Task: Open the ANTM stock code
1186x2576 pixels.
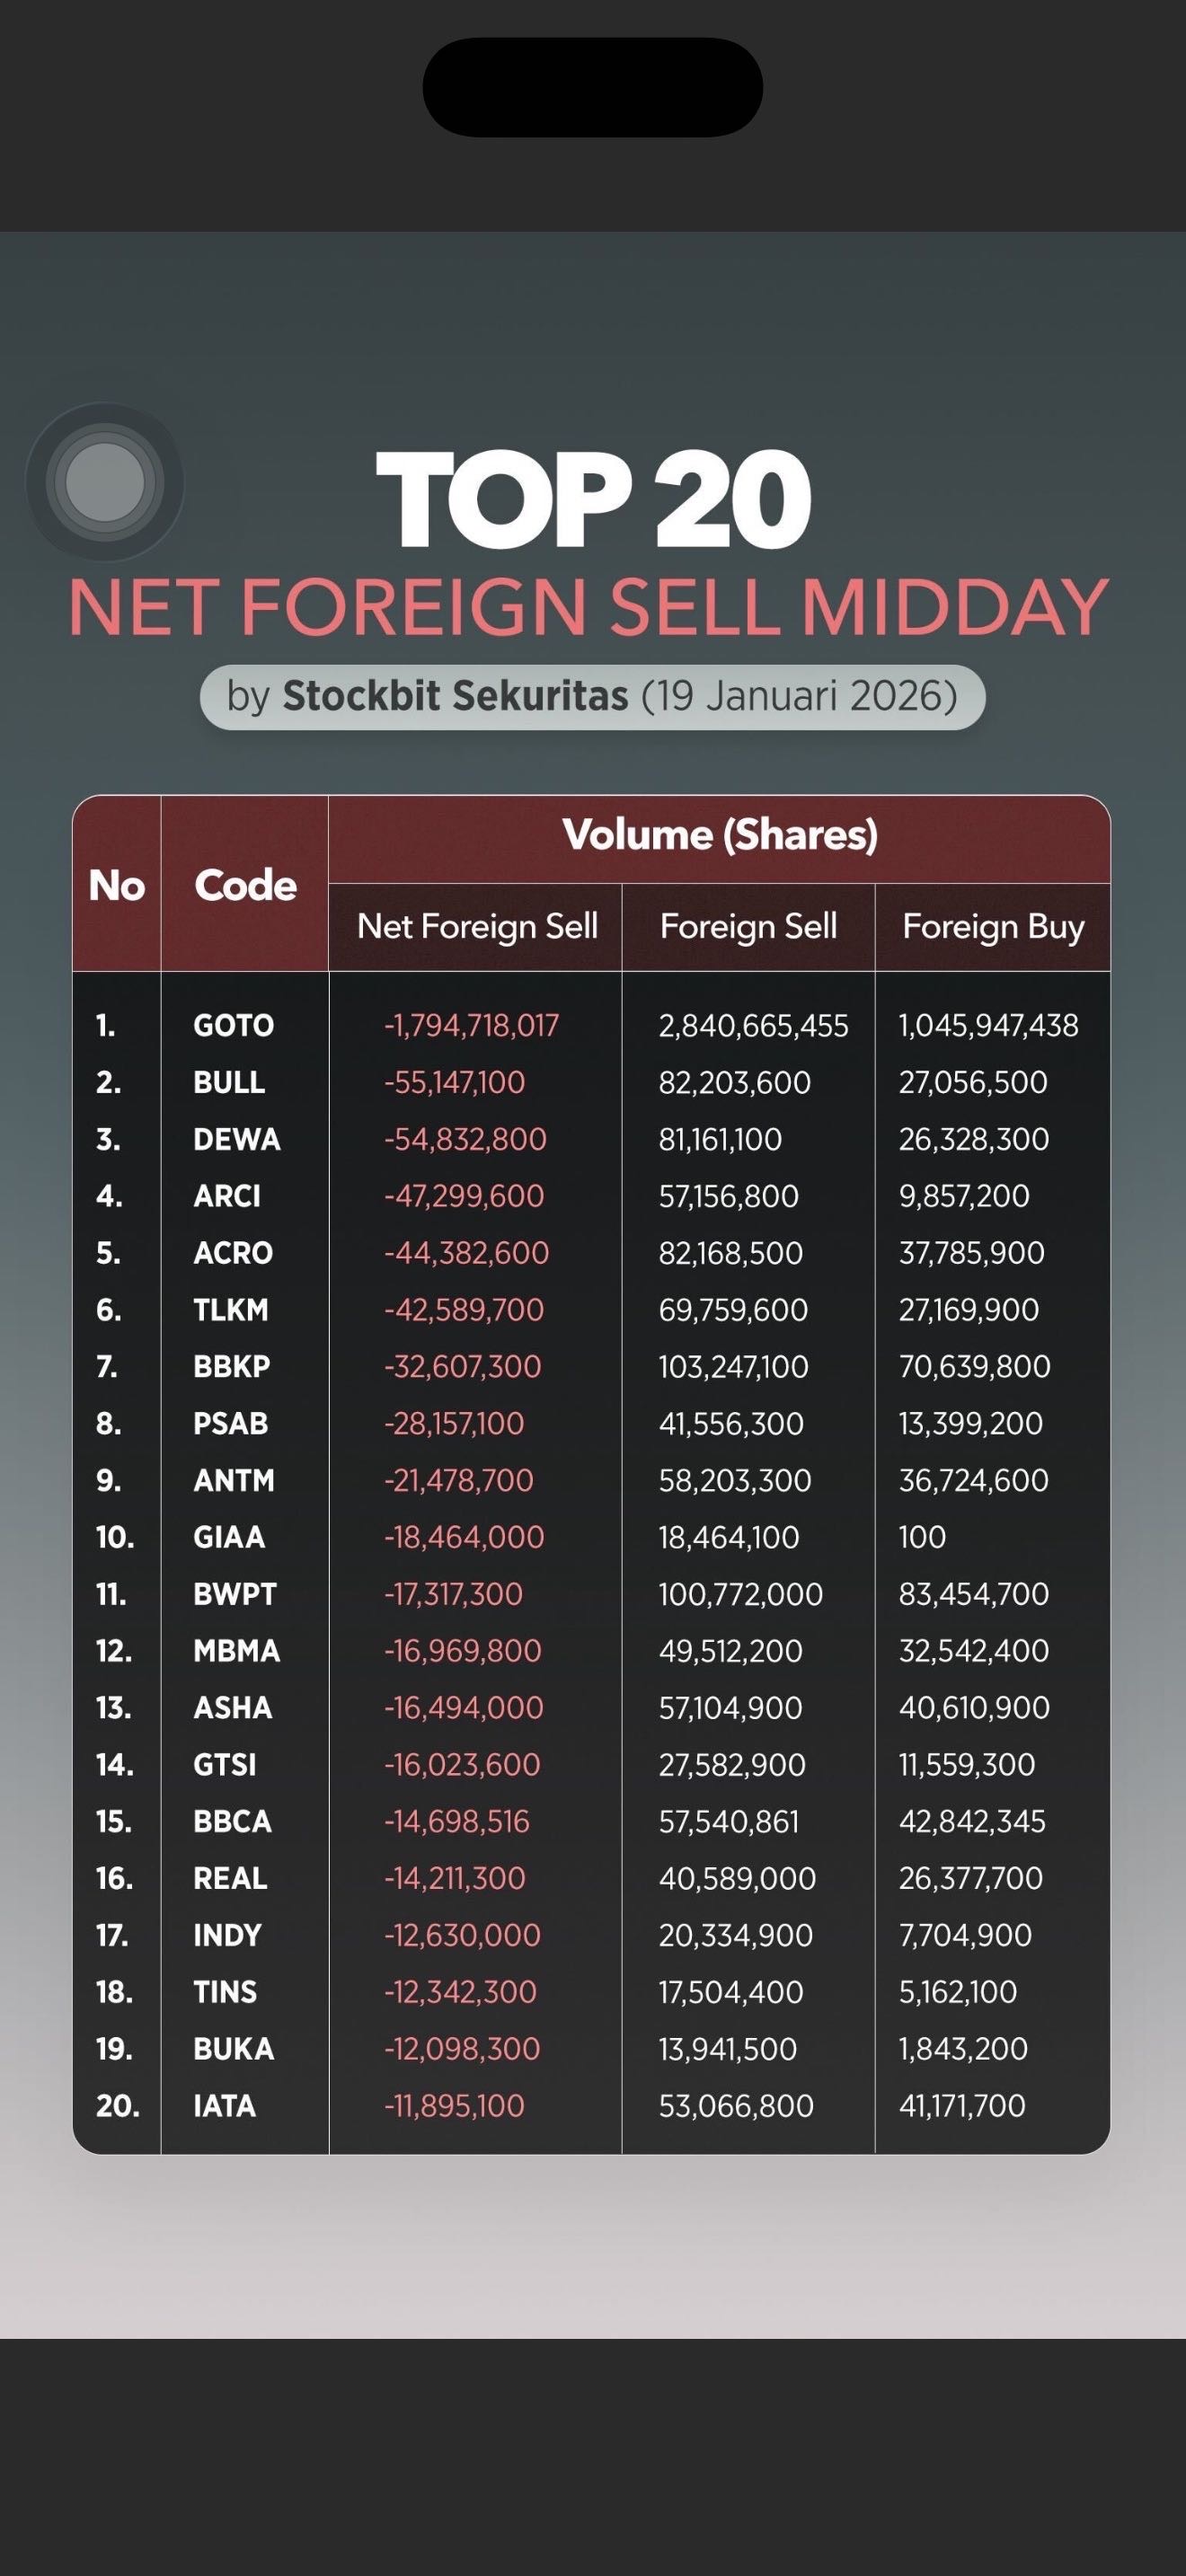Action: click(233, 1481)
